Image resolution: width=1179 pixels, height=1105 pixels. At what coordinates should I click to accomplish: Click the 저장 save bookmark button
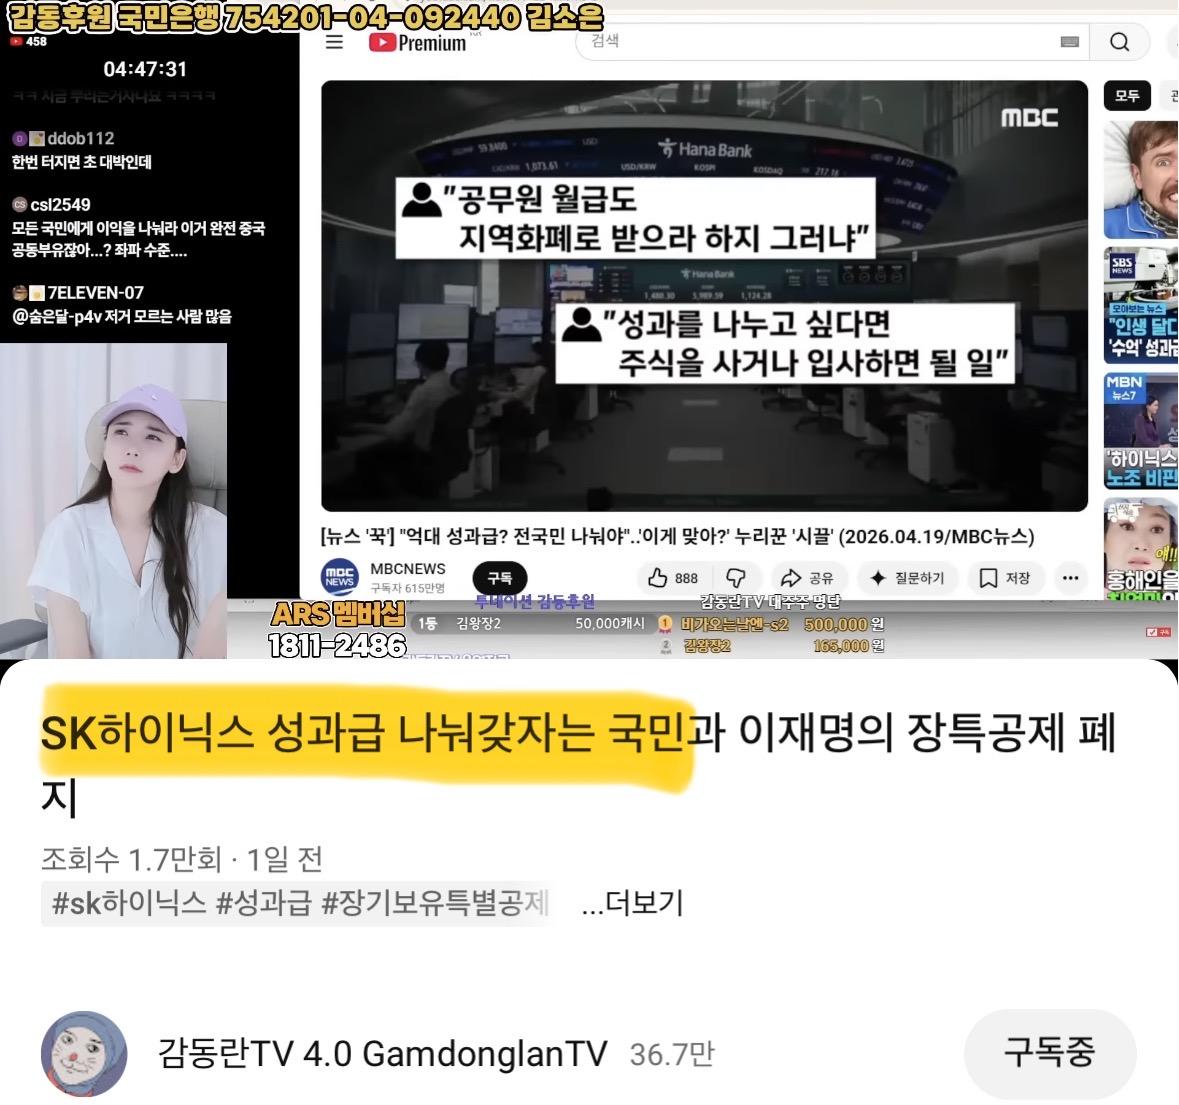click(1005, 578)
